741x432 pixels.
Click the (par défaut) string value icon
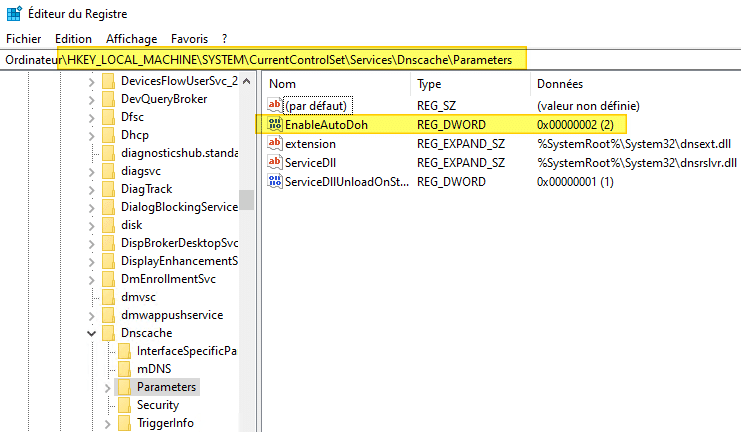coord(275,105)
